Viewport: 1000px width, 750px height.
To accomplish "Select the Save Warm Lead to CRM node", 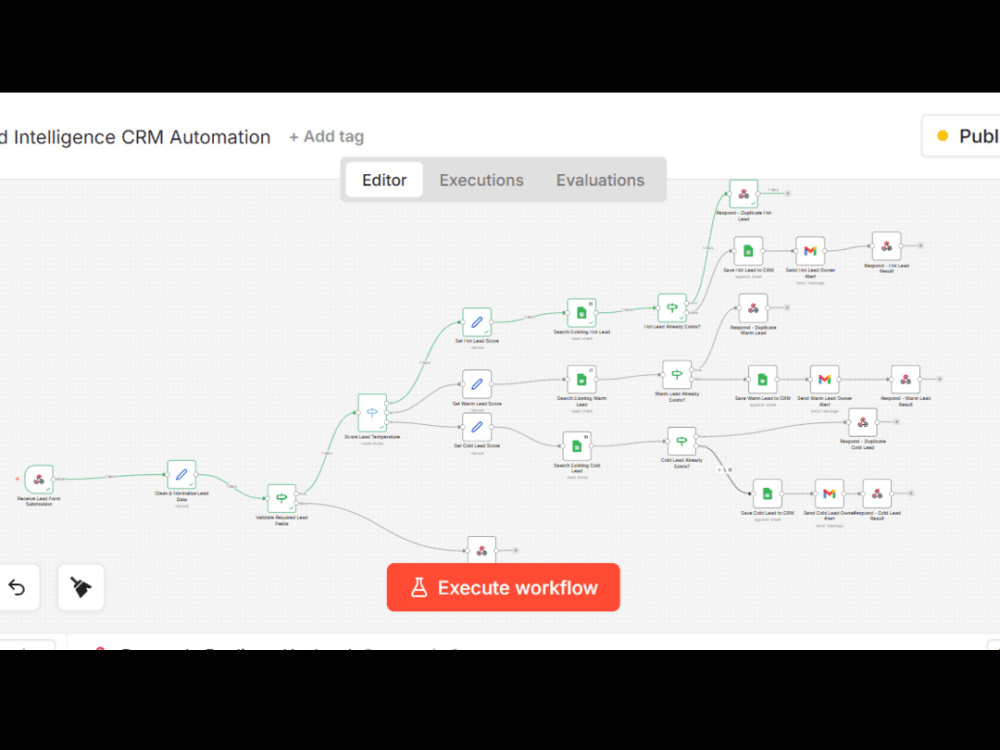I will 763,379.
